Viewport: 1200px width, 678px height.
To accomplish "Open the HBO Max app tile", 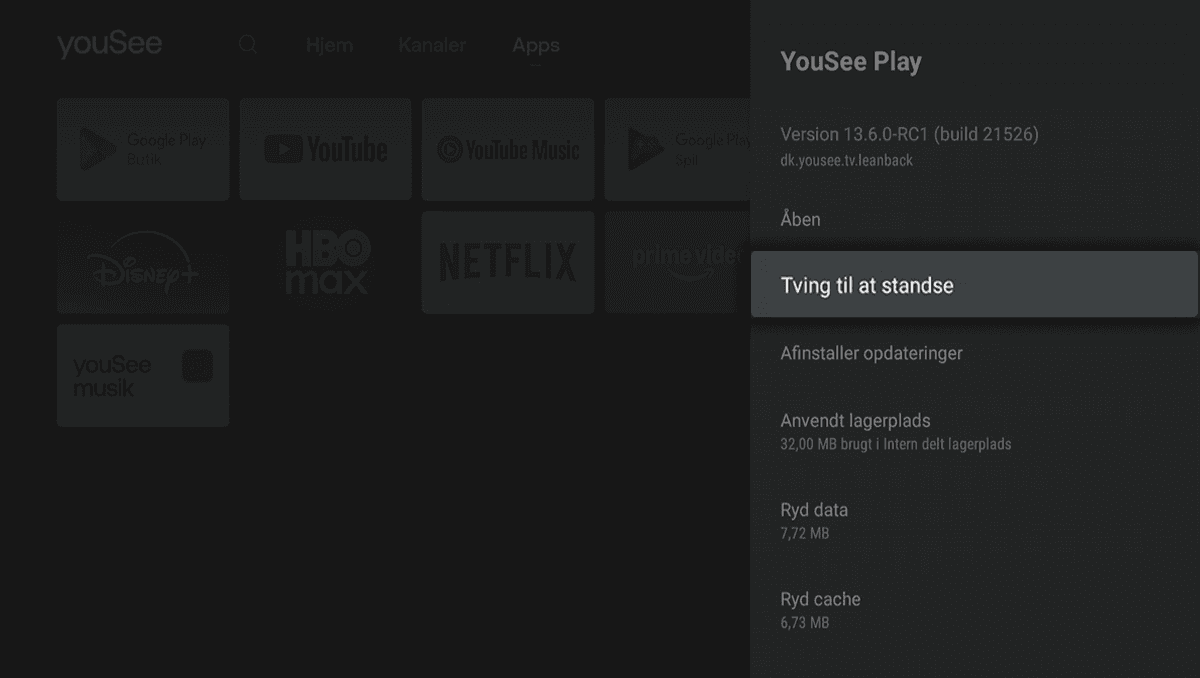I will click(x=325, y=263).
